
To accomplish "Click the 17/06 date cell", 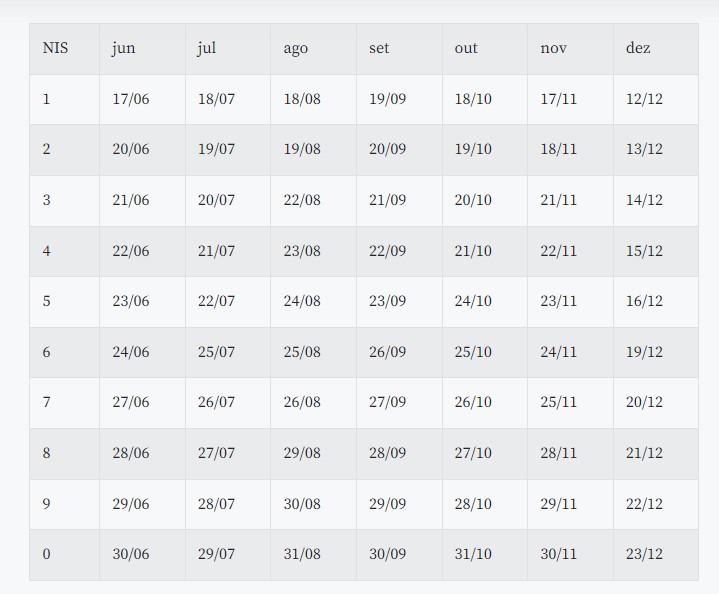I will click(131, 99).
